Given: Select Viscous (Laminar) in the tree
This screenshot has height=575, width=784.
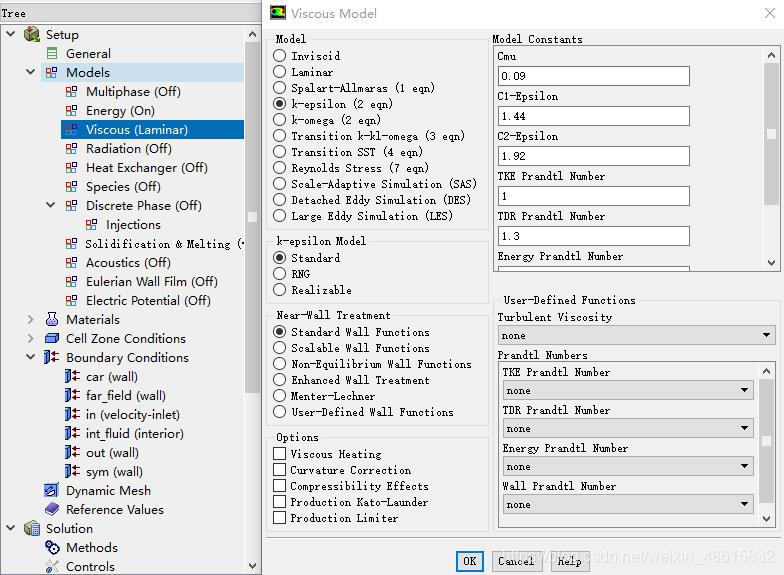Looking at the screenshot, I should point(152,130).
